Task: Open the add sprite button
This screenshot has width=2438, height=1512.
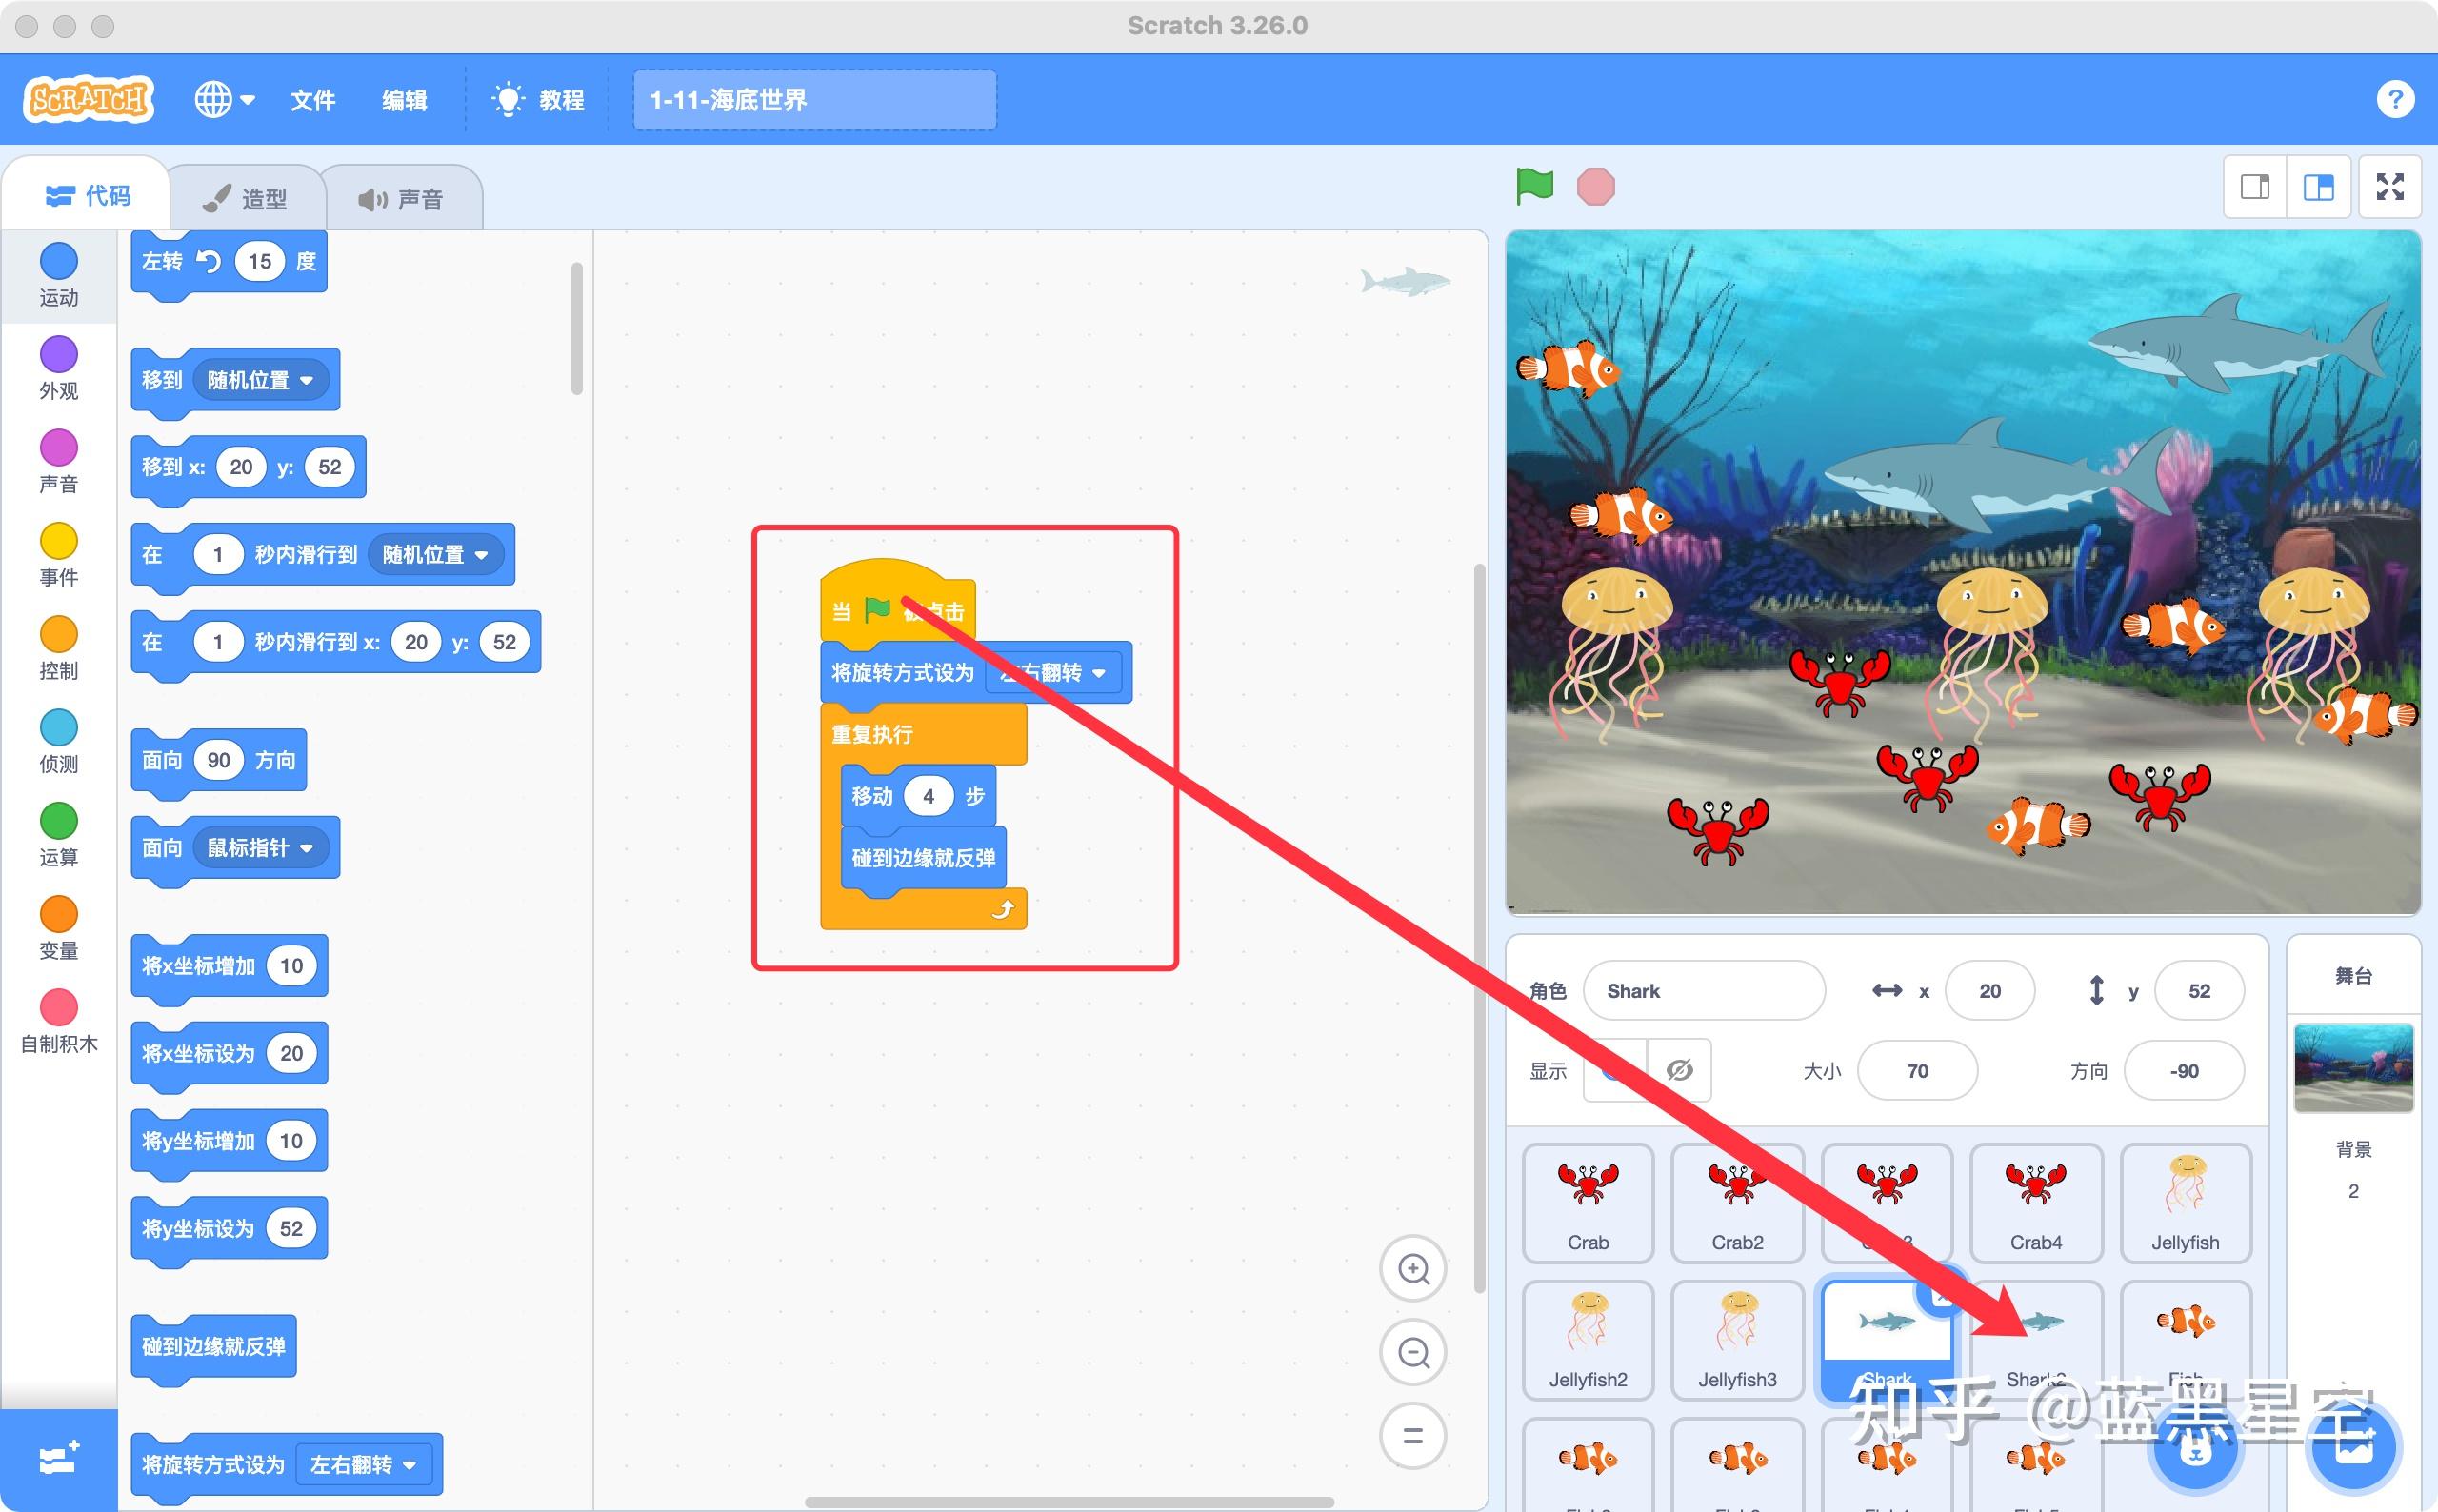Action: [2192, 1447]
